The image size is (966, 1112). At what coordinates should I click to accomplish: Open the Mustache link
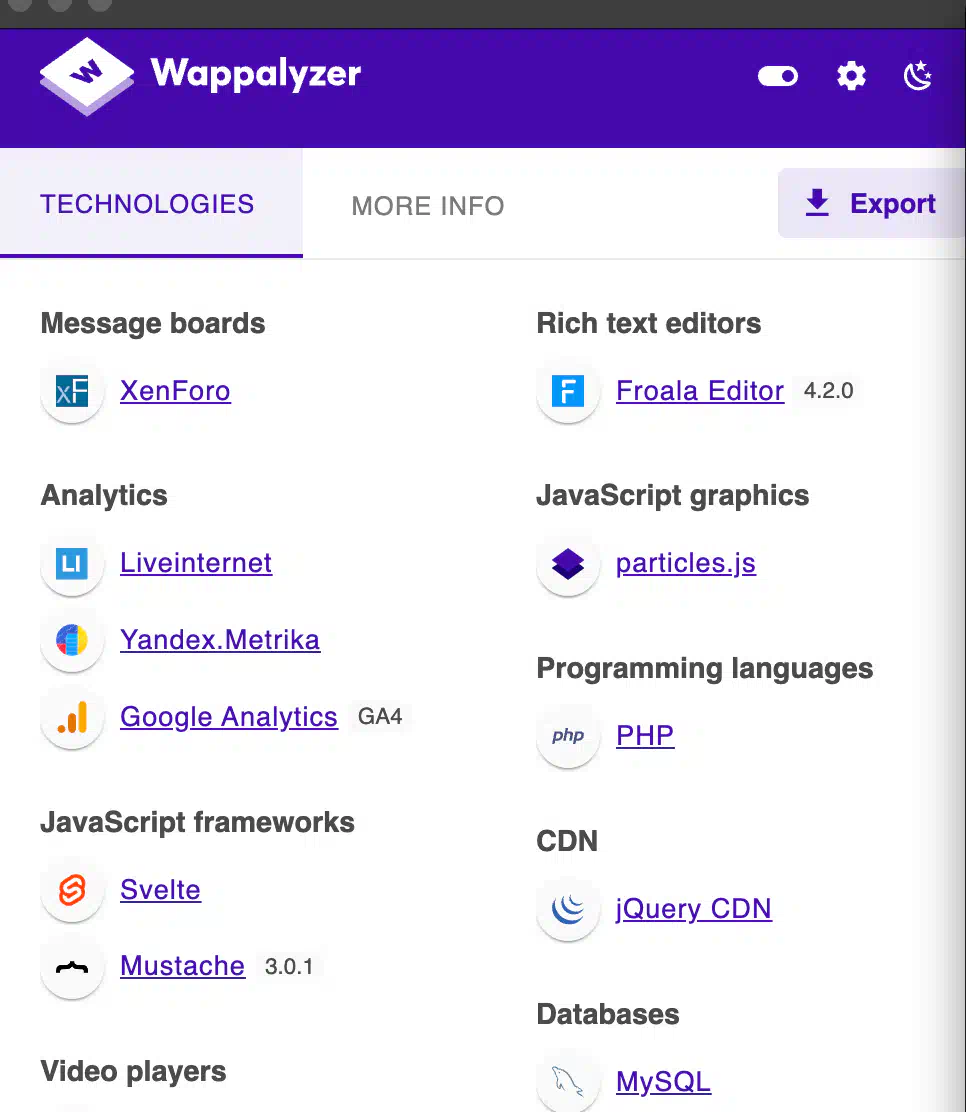coord(182,966)
